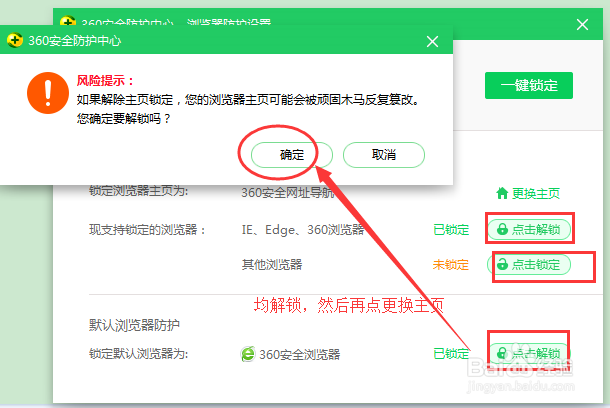This screenshot has width=610, height=408.
Task: Click the orange exclamation warning icon
Action: (x=48, y=93)
